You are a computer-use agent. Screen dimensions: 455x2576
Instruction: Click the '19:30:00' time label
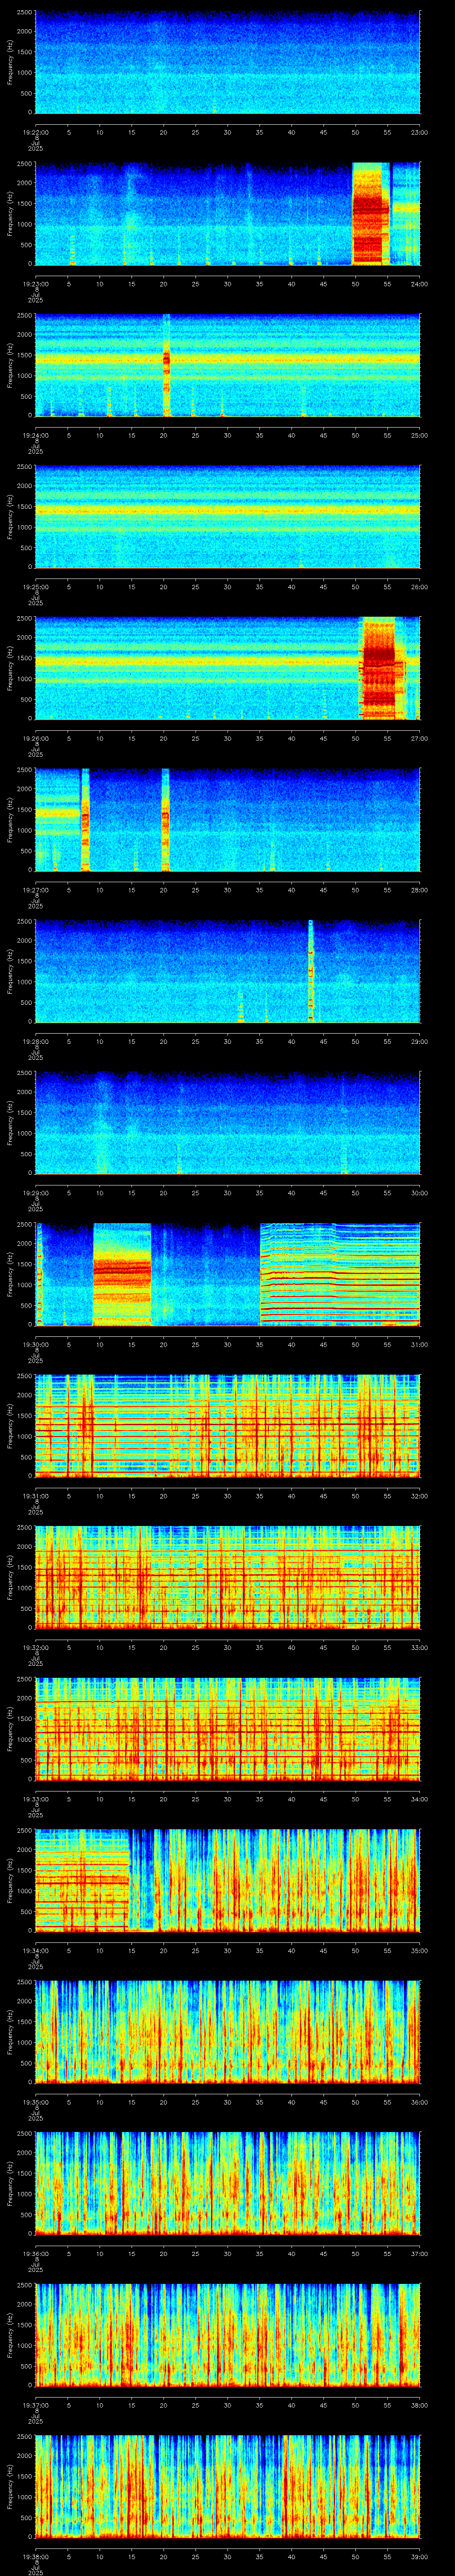pos(35,1344)
